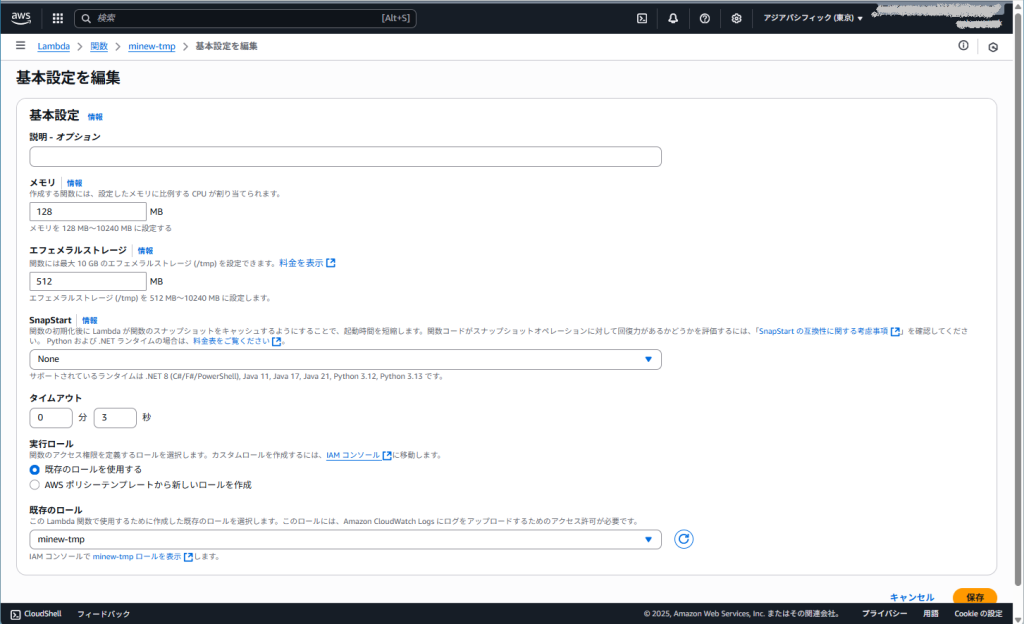Navigate to minew-tmp breadcrumb item

(x=151, y=46)
